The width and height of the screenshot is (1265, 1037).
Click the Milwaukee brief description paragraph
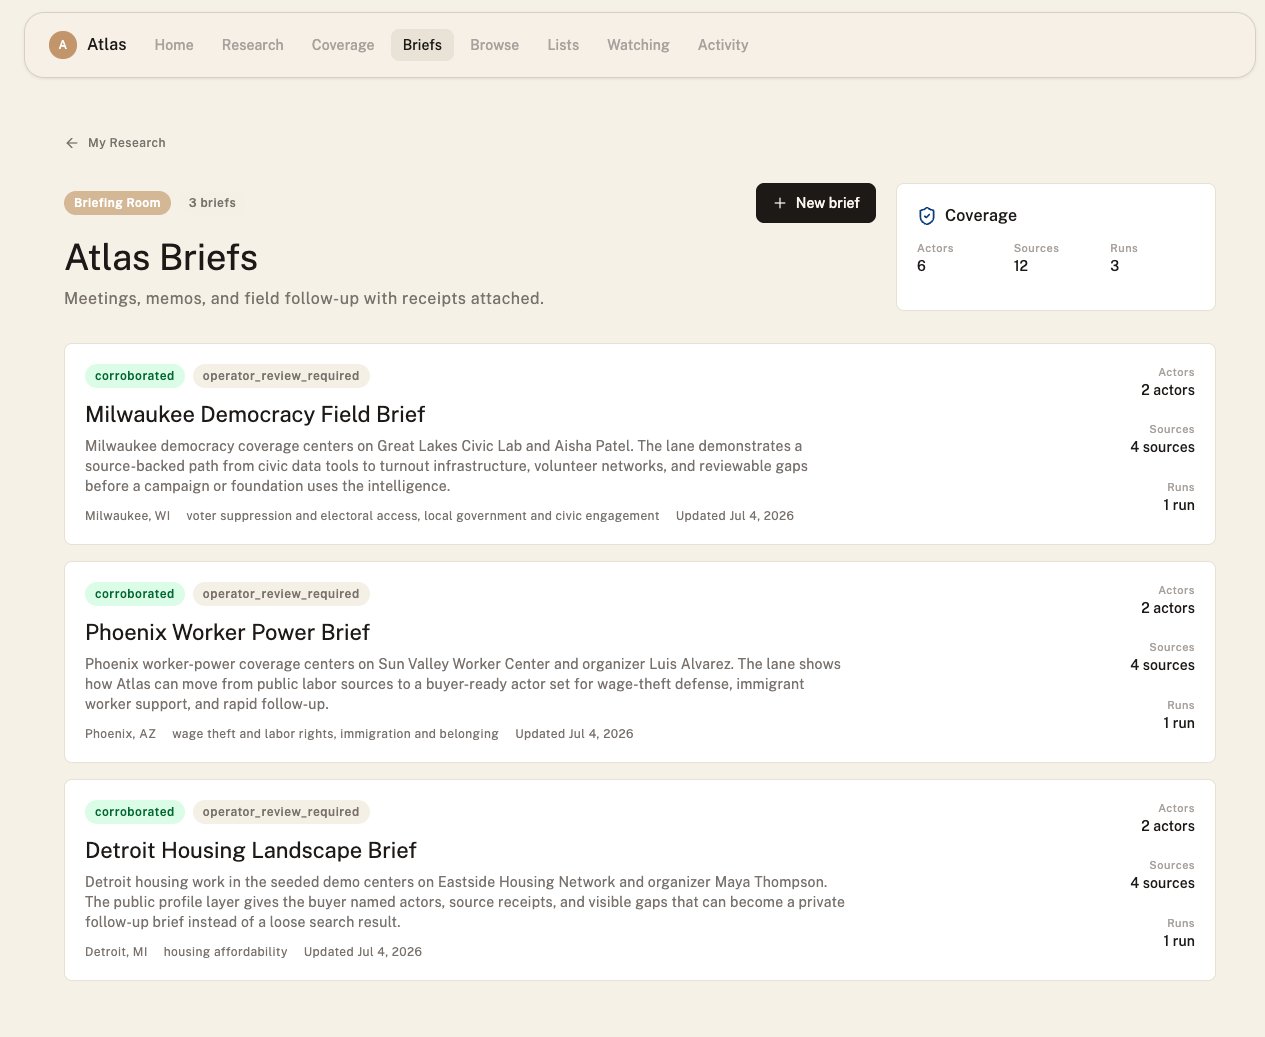click(446, 466)
